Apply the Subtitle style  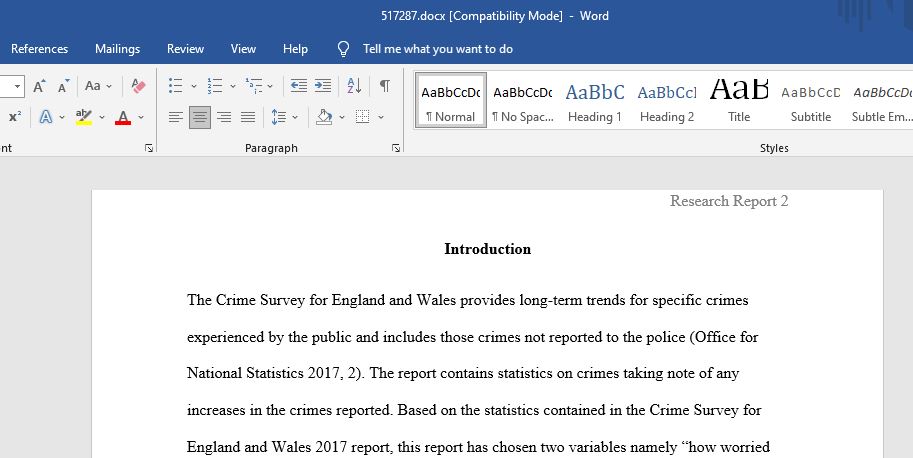coord(811,100)
